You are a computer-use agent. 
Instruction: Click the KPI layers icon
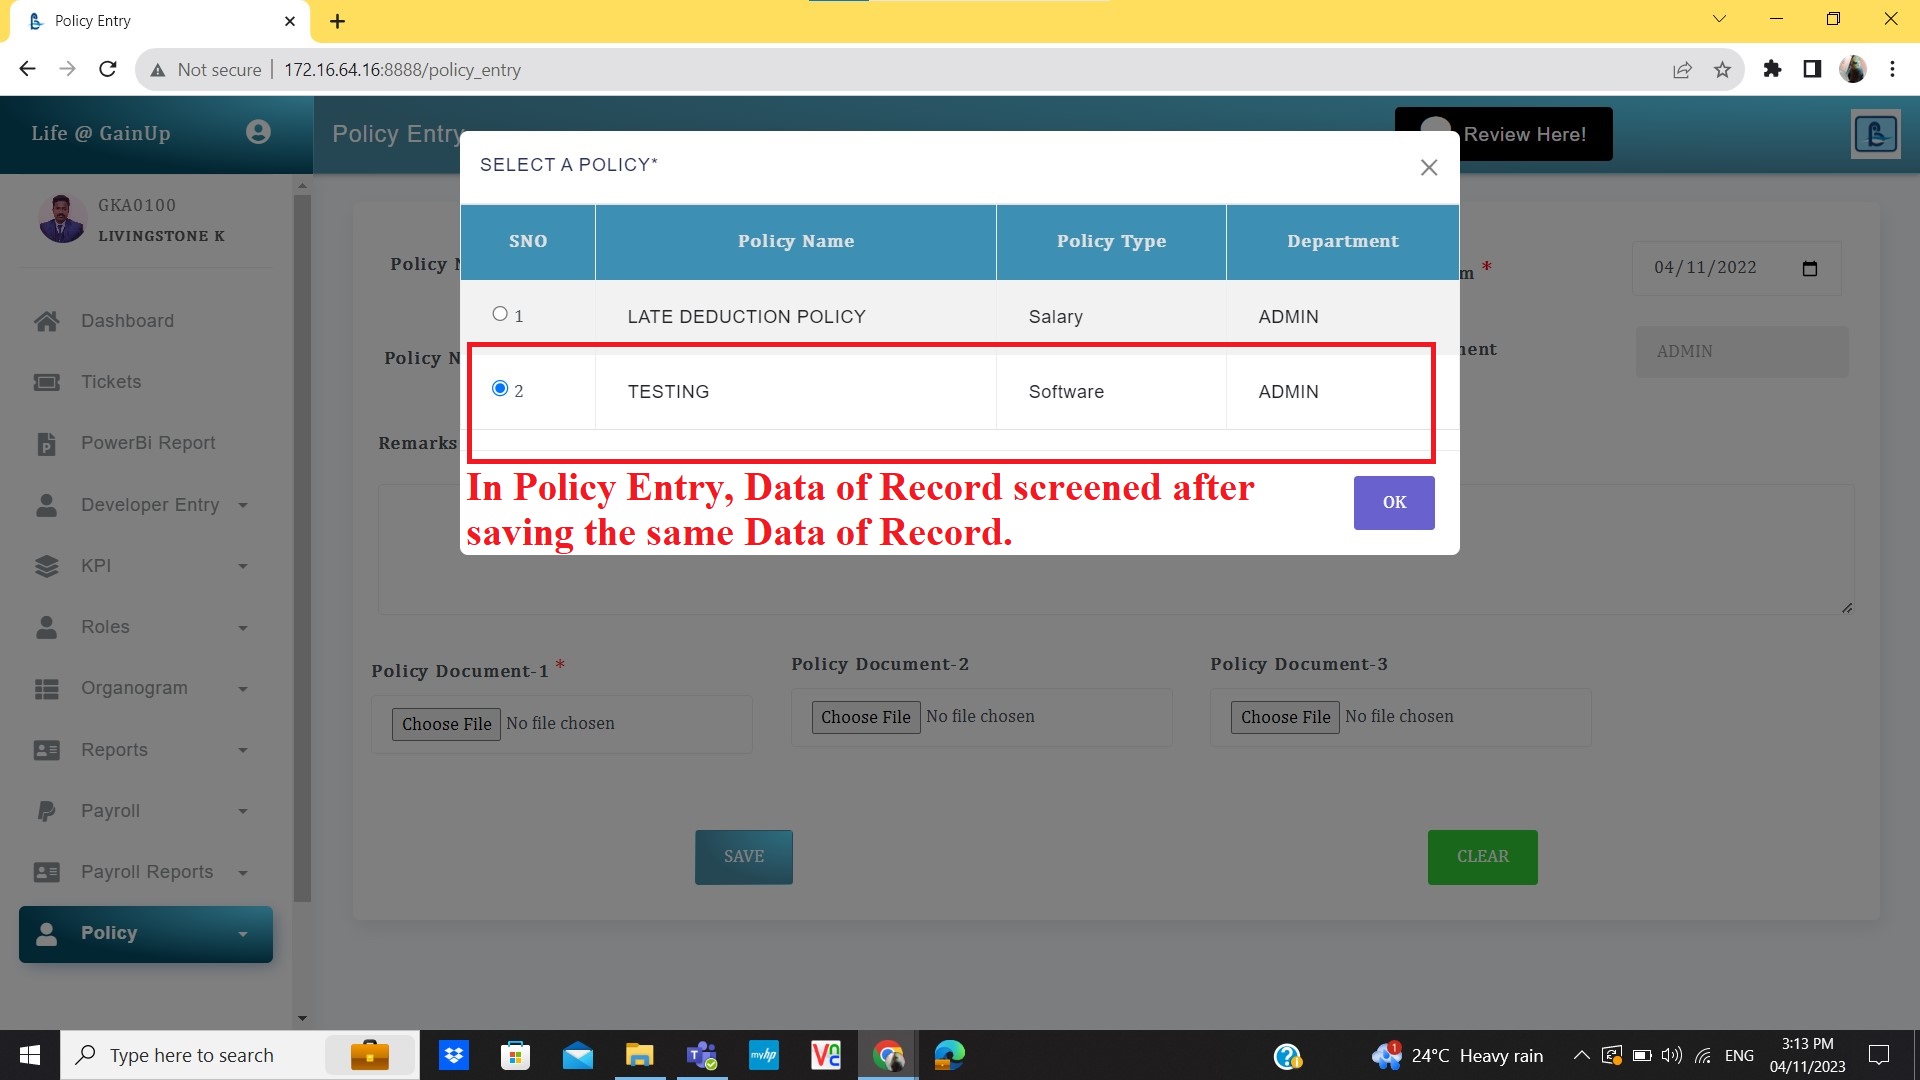tap(46, 566)
